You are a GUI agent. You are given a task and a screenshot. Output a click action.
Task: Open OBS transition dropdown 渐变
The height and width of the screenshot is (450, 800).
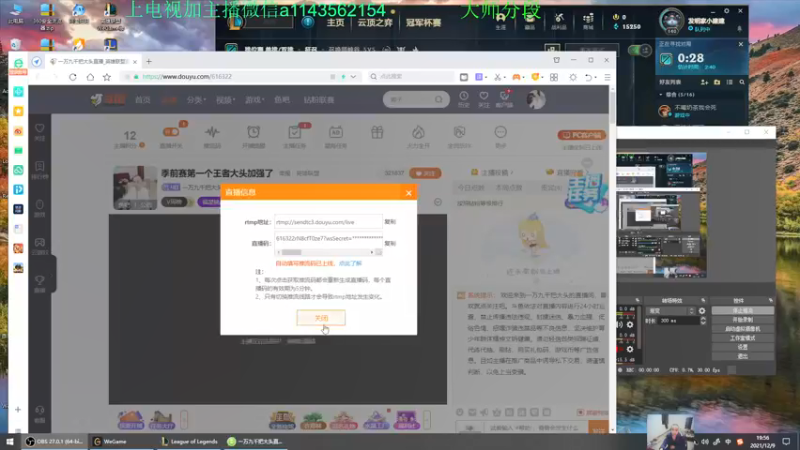670,311
